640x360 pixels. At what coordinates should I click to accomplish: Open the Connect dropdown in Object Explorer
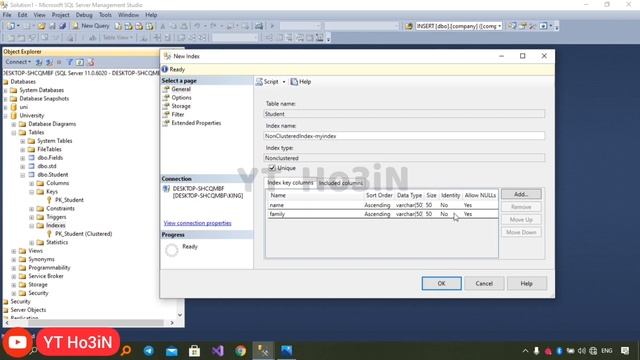(x=18, y=62)
